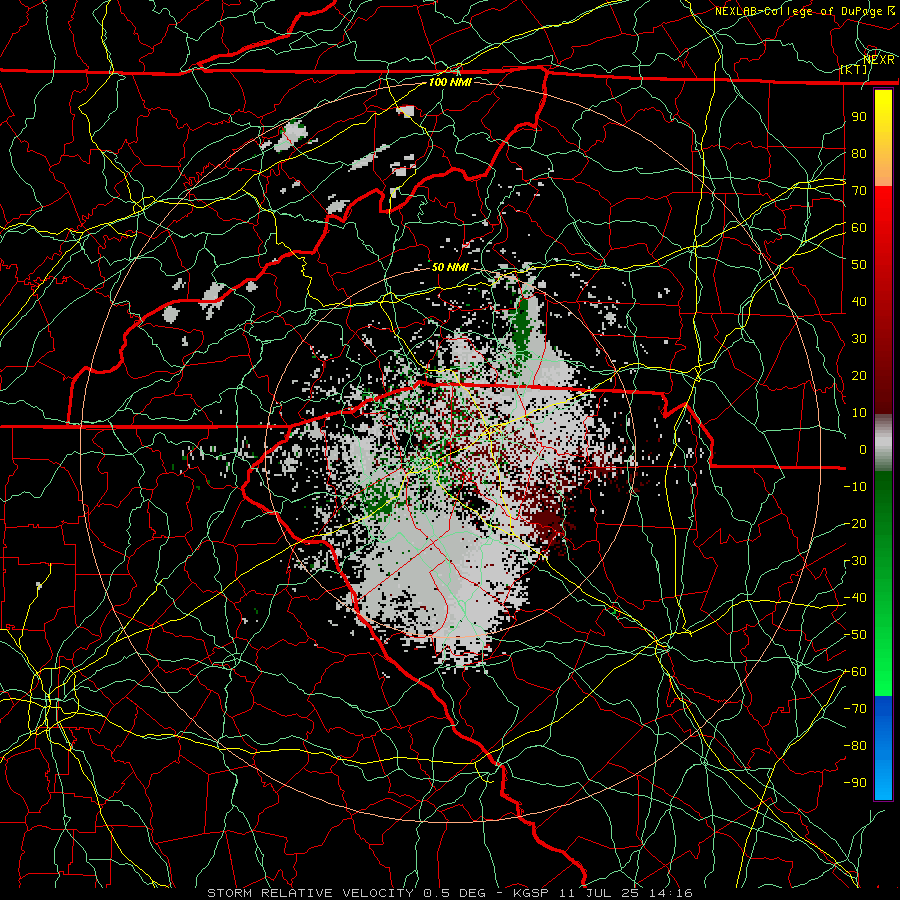
Task: Click the blue bottom segment of the color bar
Action: point(883,747)
